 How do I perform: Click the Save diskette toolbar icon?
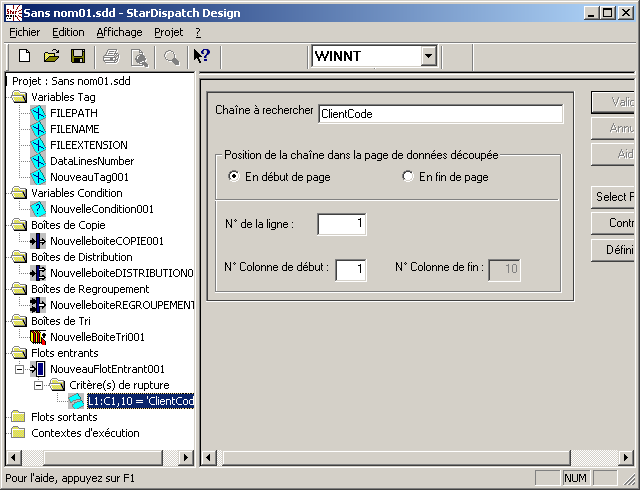(x=77, y=56)
